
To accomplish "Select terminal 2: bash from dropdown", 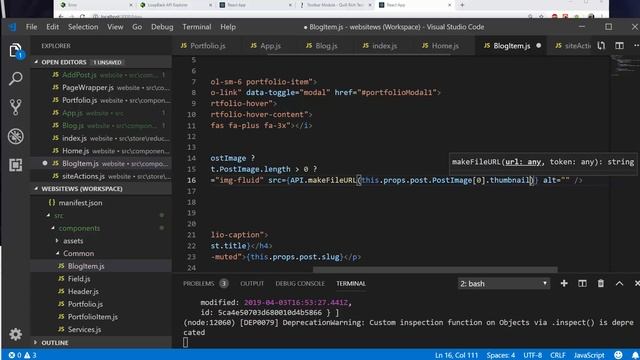I will point(503,283).
